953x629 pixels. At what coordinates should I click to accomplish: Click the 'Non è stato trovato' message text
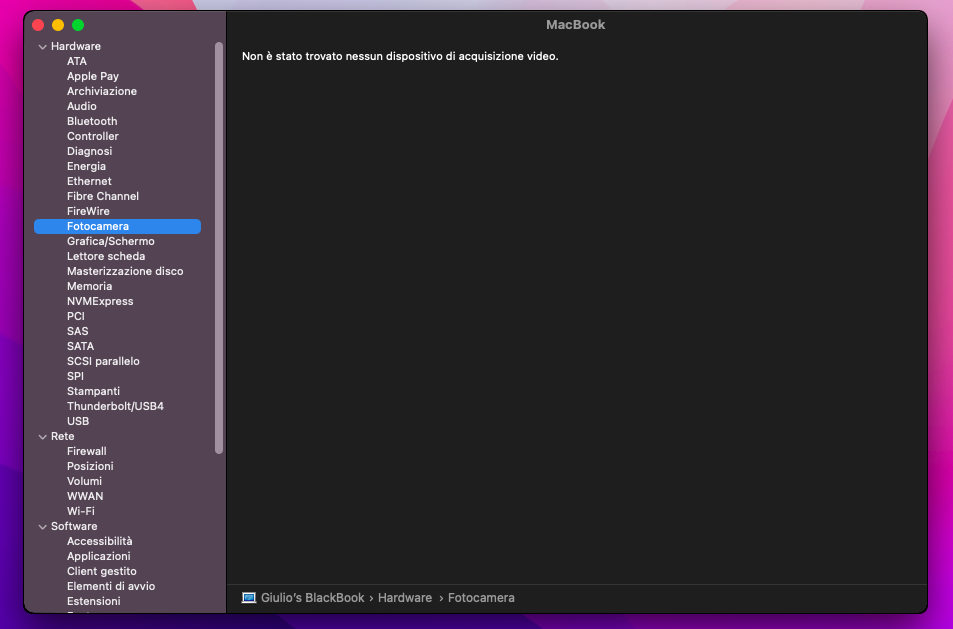pyautogui.click(x=400, y=56)
